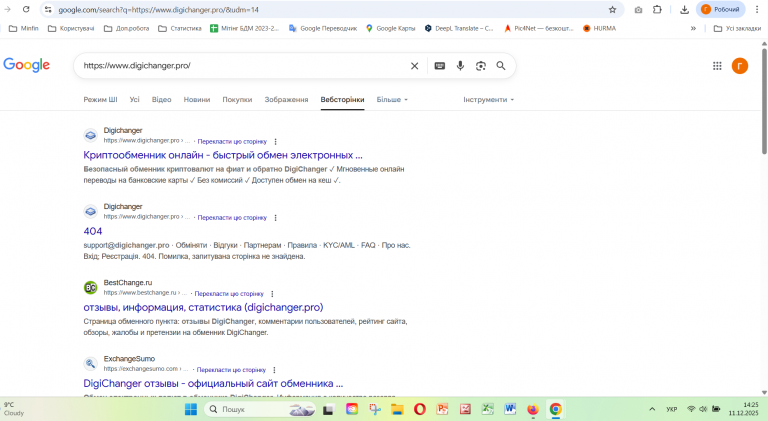Search by image with Google Lens icon
Image resolution: width=768 pixels, height=421 pixels.
pyautogui.click(x=481, y=66)
